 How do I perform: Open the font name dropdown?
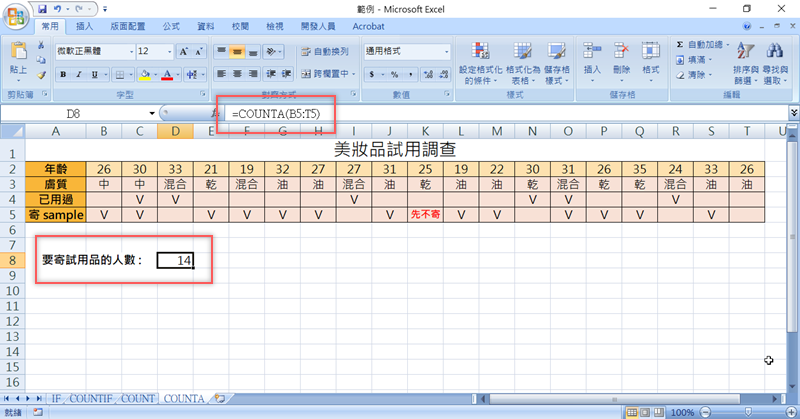click(x=131, y=52)
